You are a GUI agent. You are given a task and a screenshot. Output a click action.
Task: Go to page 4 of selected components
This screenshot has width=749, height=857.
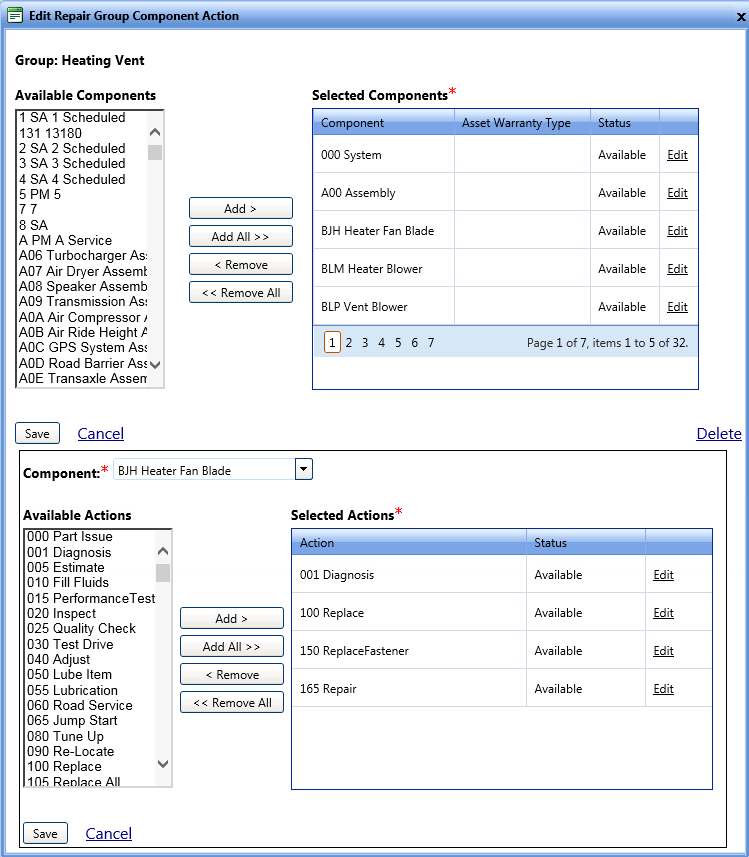point(382,343)
